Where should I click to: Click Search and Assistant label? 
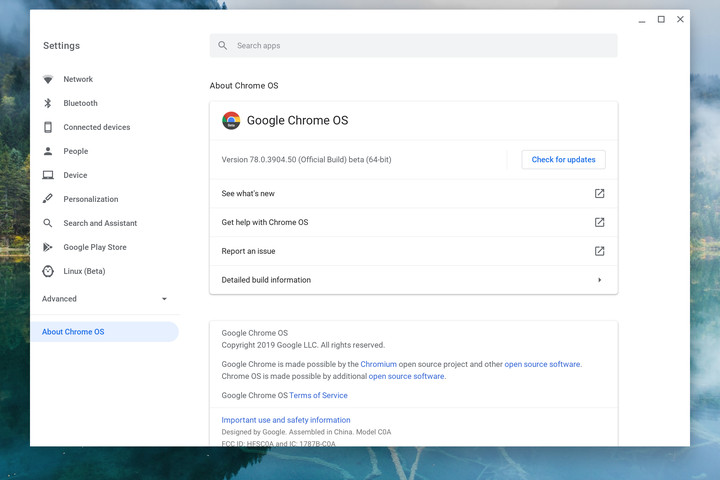(x=100, y=223)
